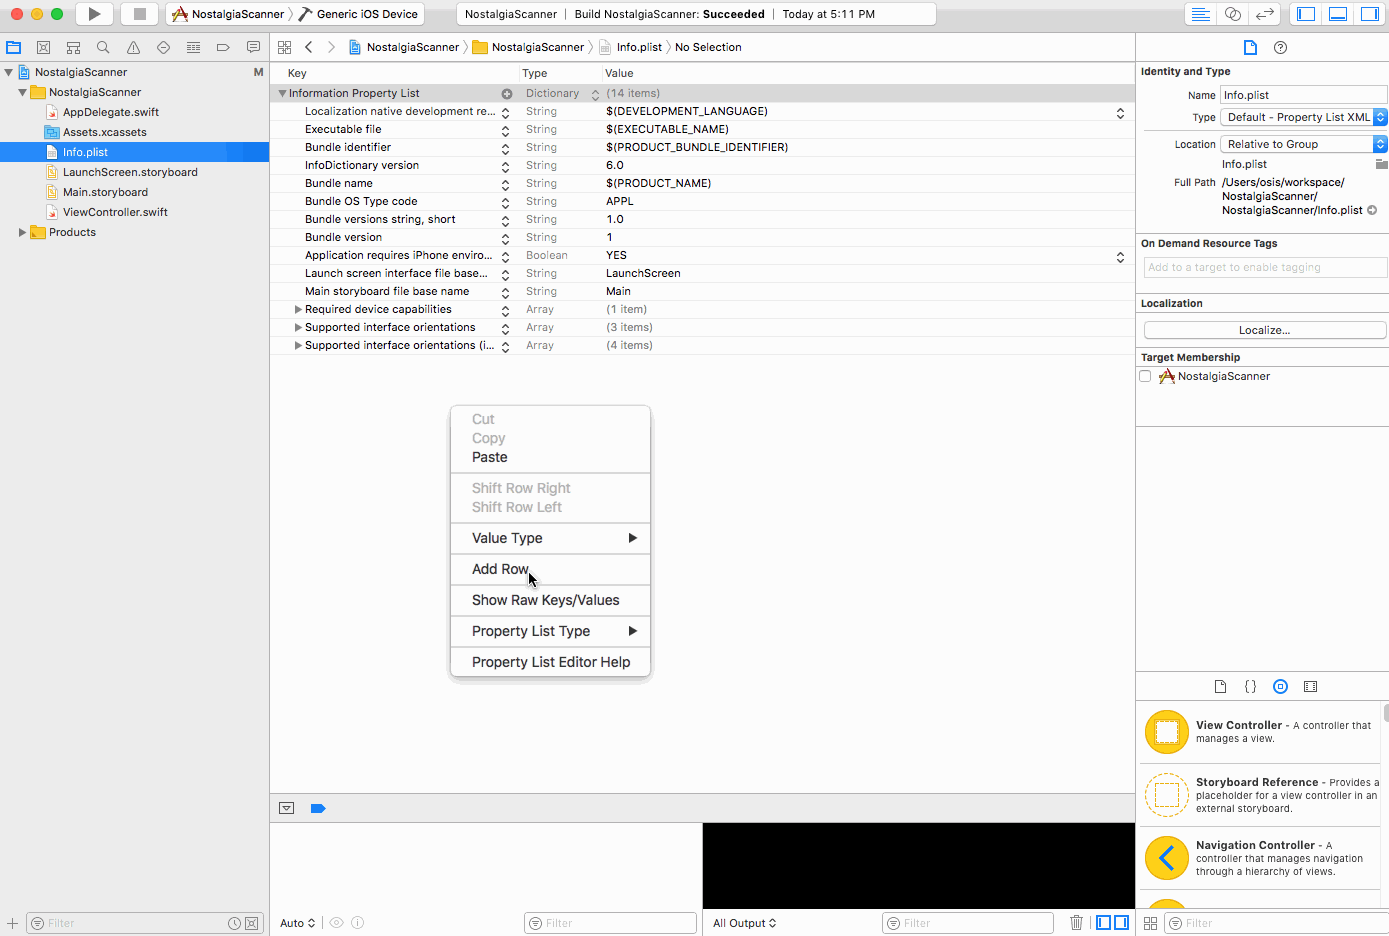The width and height of the screenshot is (1389, 936).
Task: Show the Version editor
Action: tap(1265, 14)
